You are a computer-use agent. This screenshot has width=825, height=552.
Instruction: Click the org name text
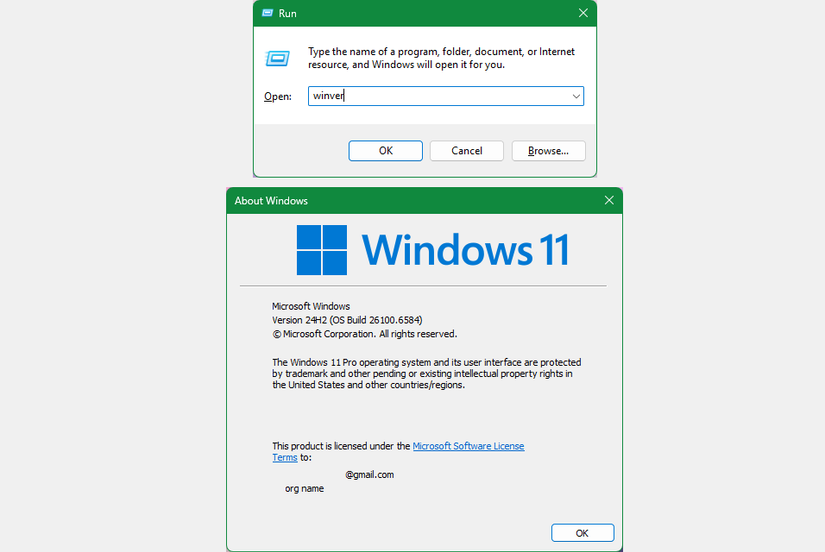pos(305,488)
